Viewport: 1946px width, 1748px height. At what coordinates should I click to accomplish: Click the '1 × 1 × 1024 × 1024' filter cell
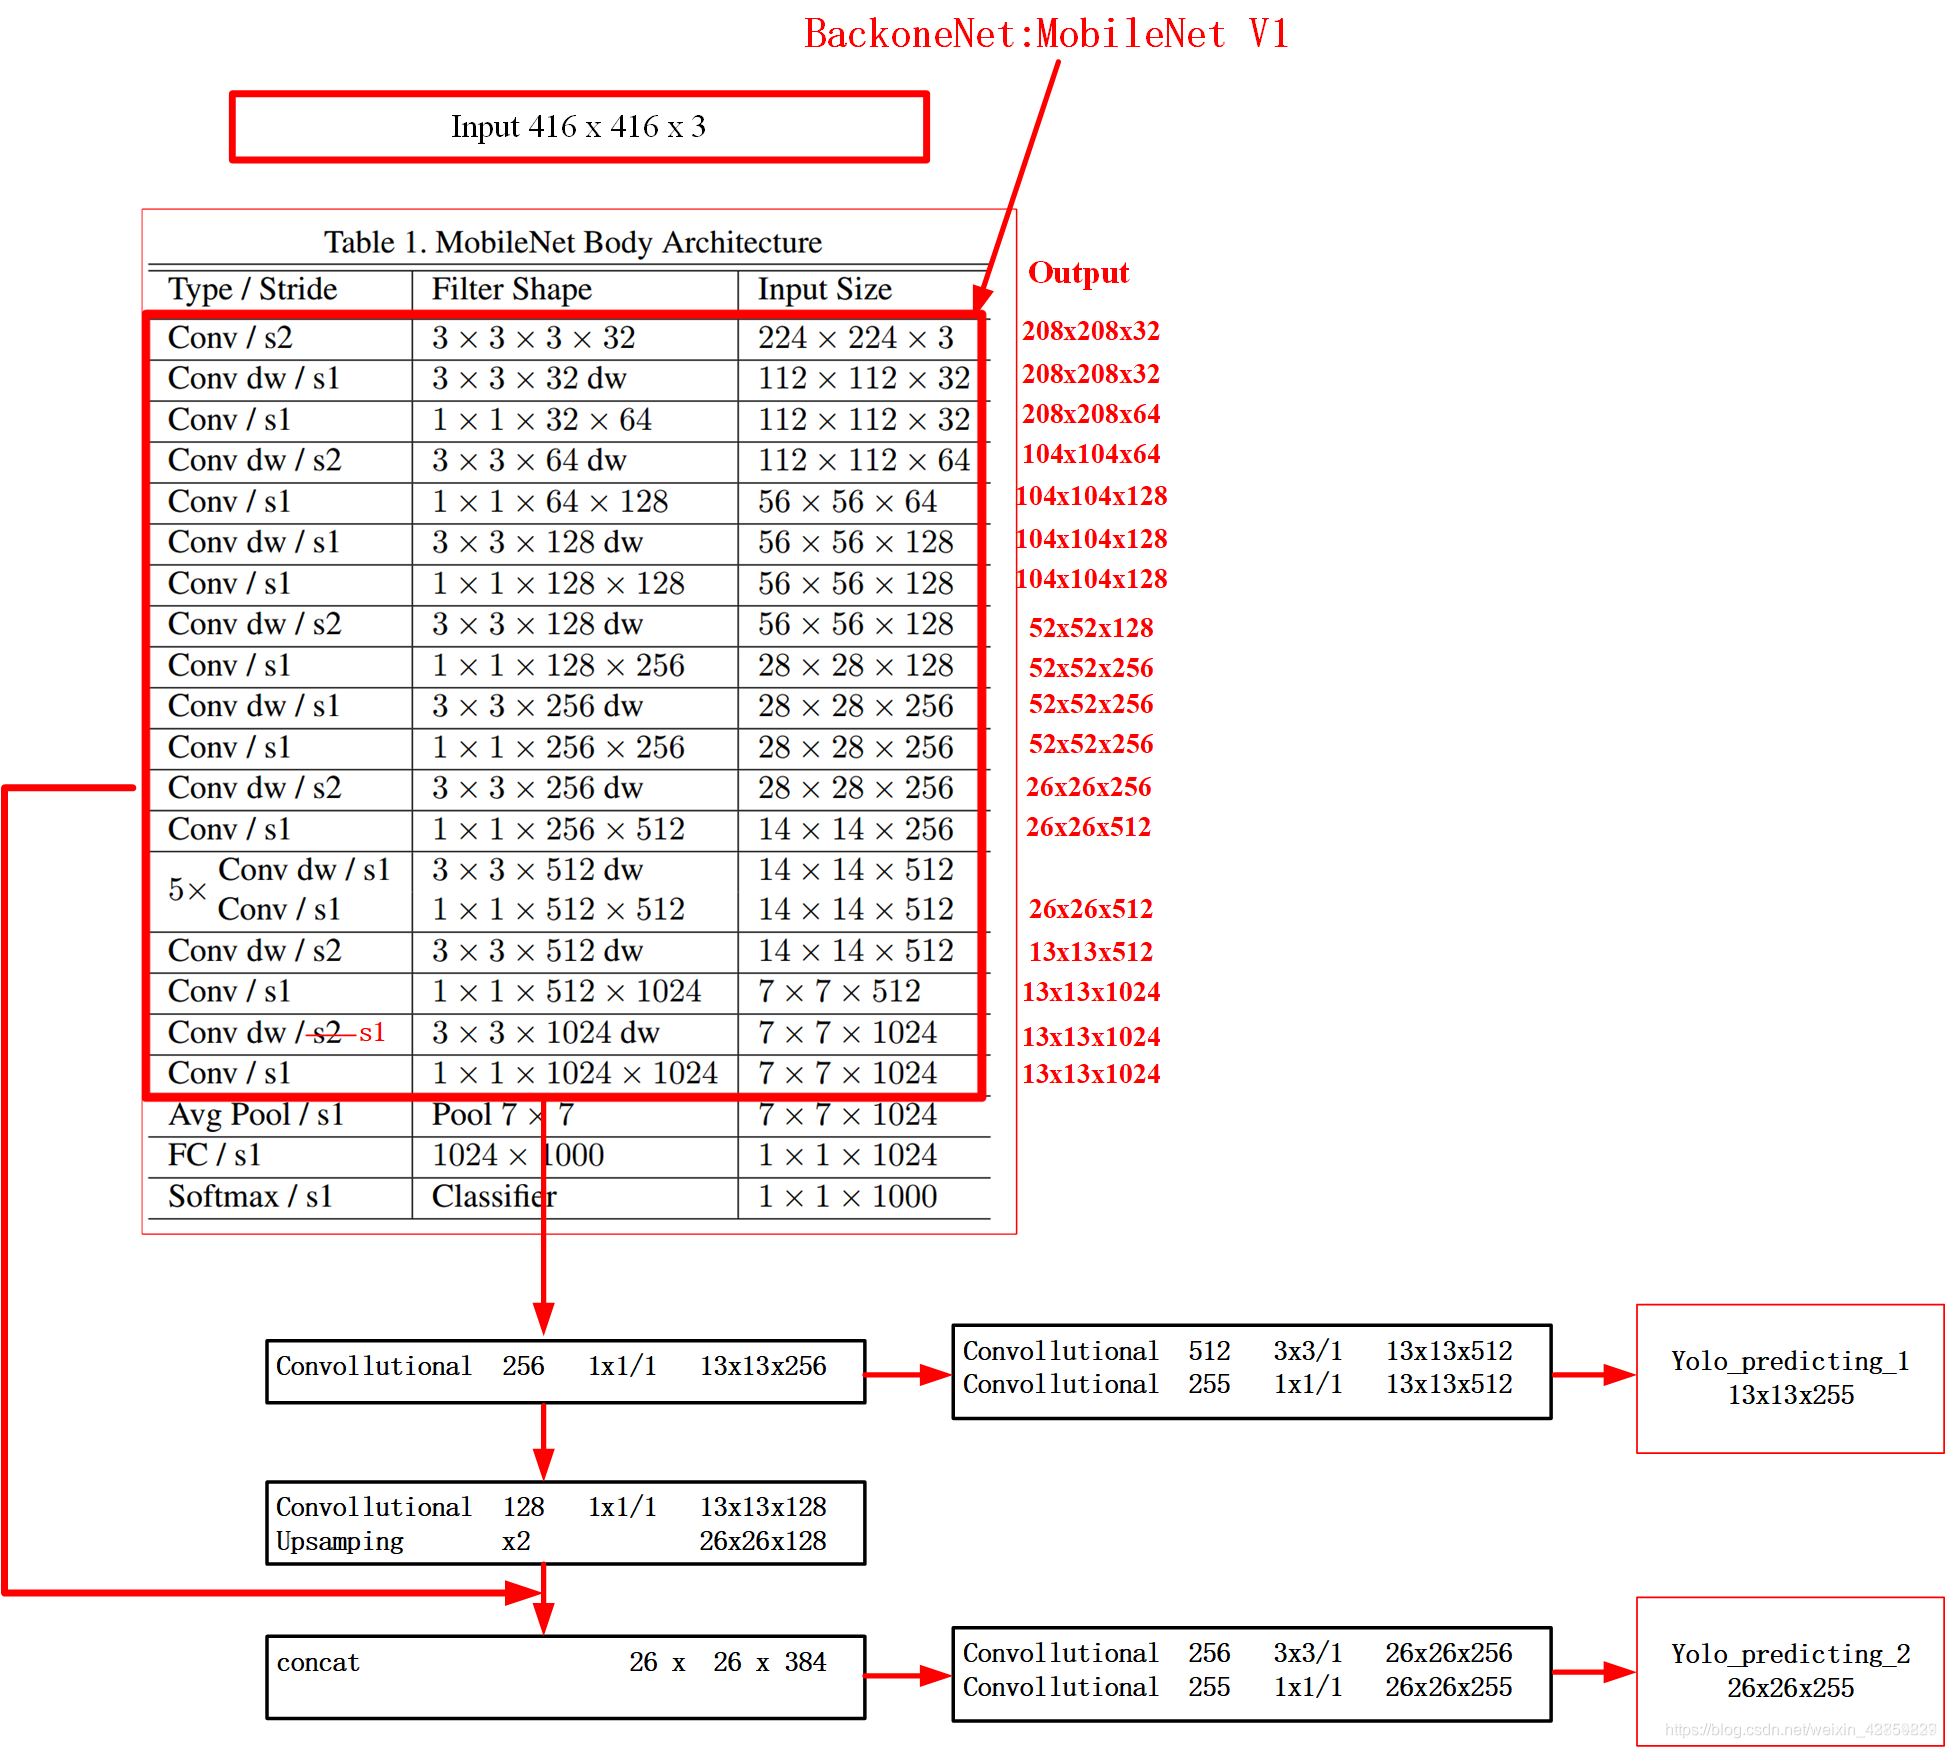575,1073
